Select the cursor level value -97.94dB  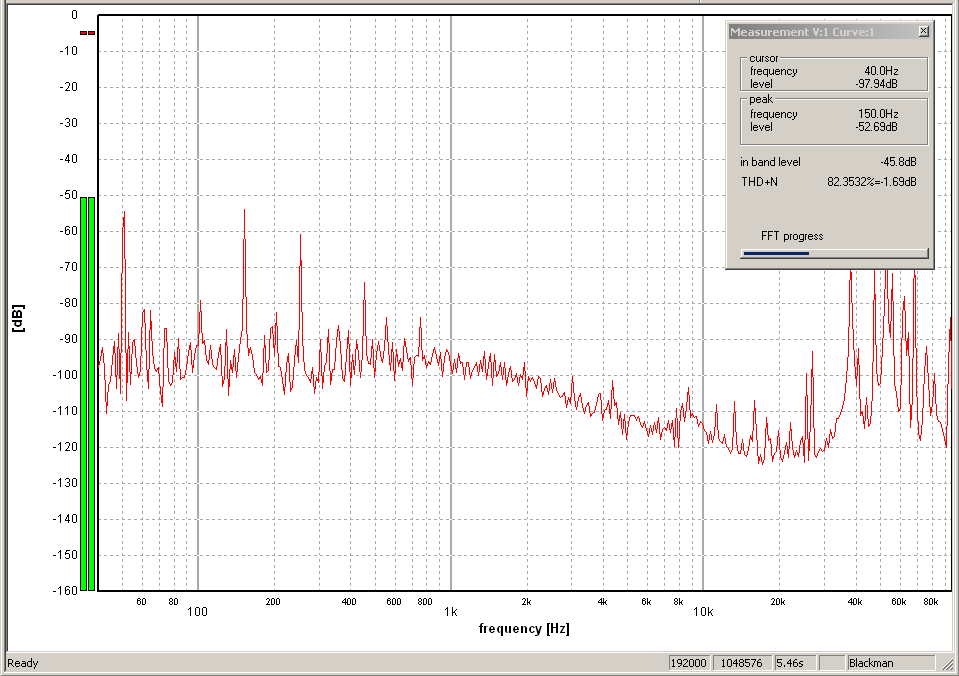tap(876, 85)
